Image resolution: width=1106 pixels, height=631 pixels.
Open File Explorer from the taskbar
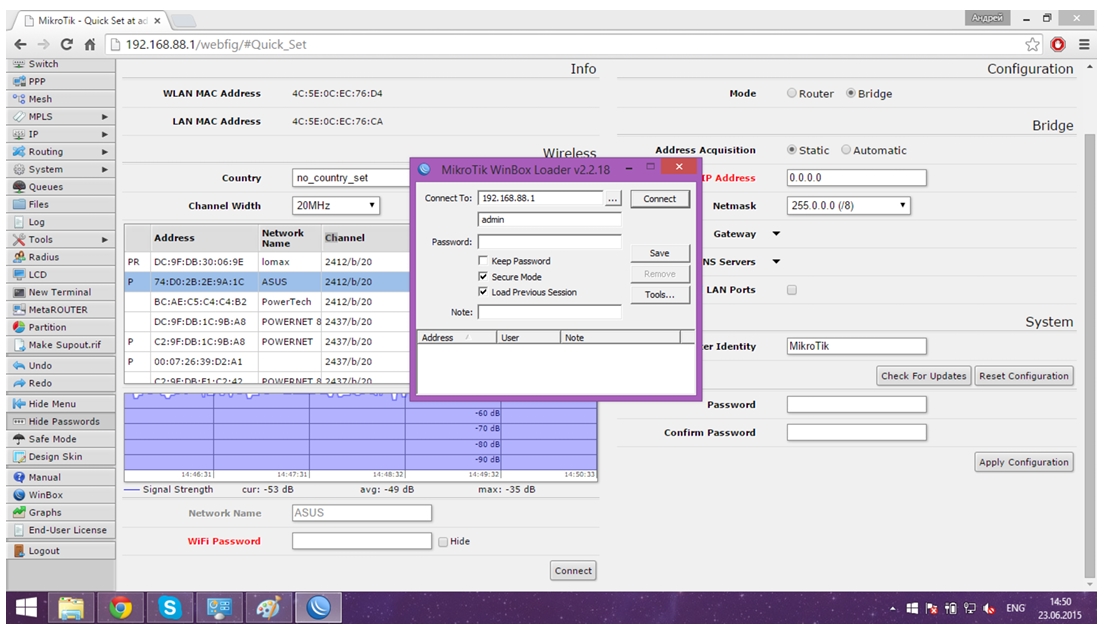click(71, 607)
